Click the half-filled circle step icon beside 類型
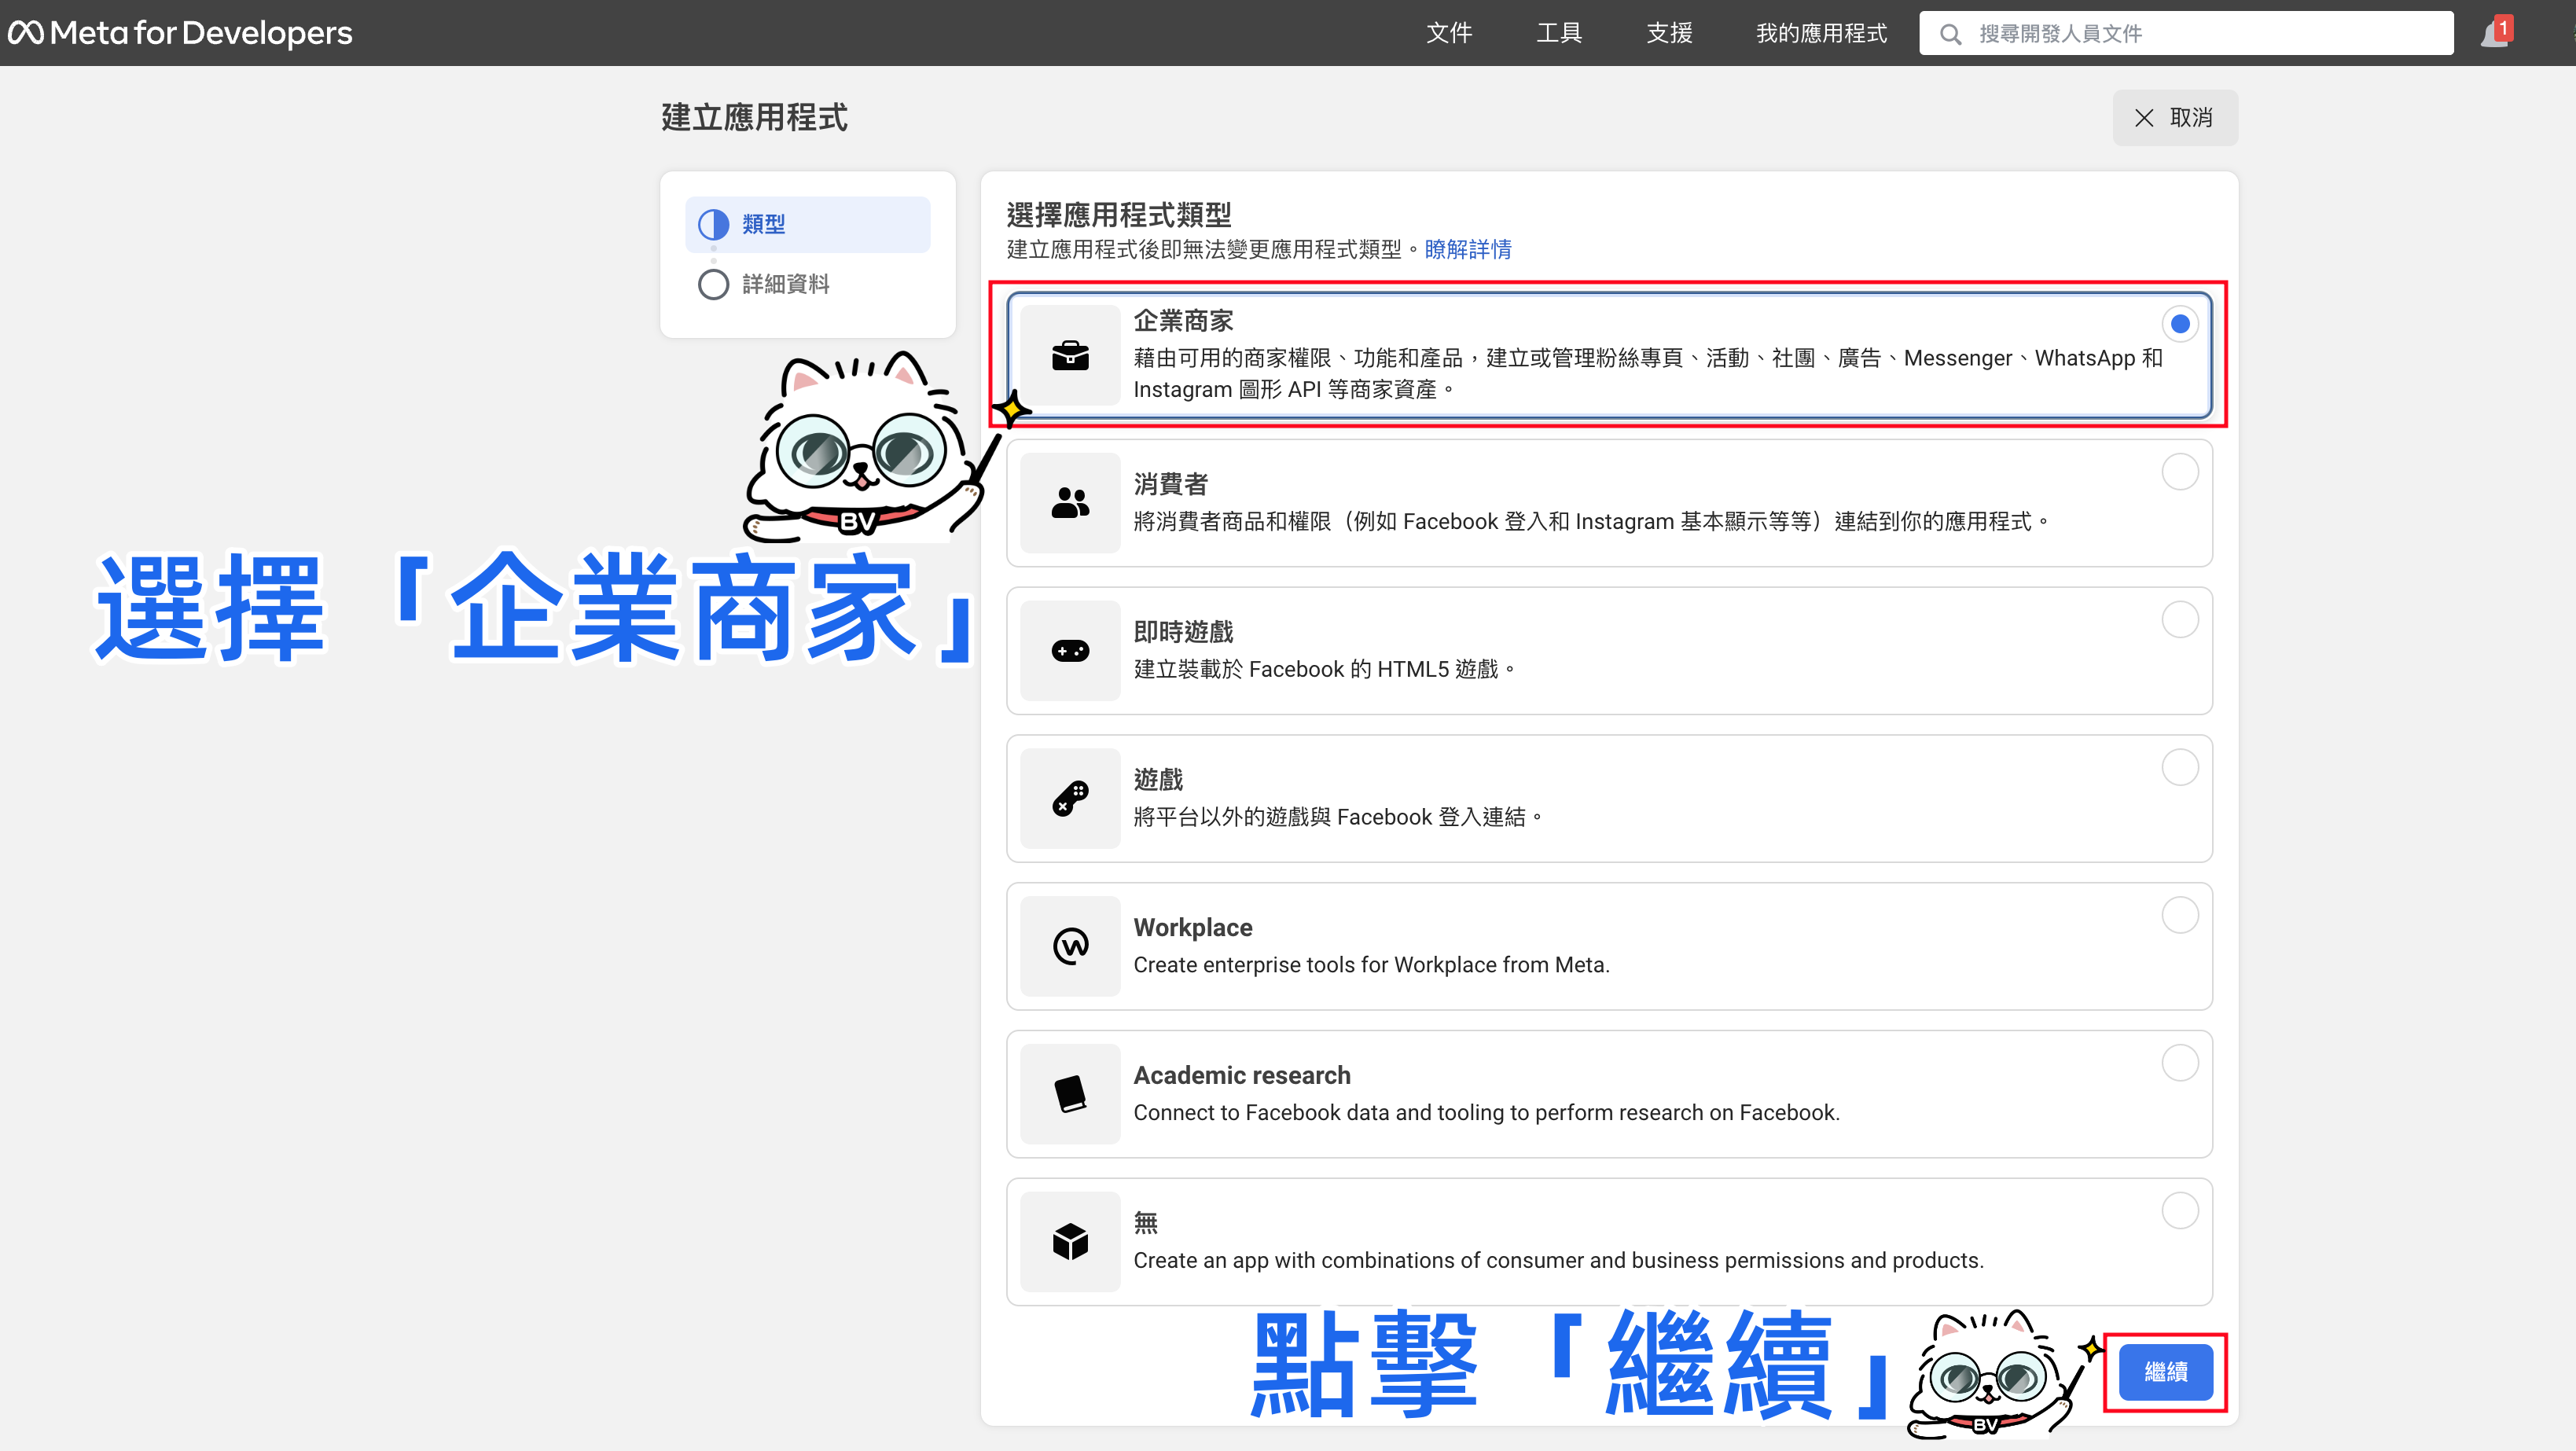Image resolution: width=2576 pixels, height=1451 pixels. click(713, 224)
